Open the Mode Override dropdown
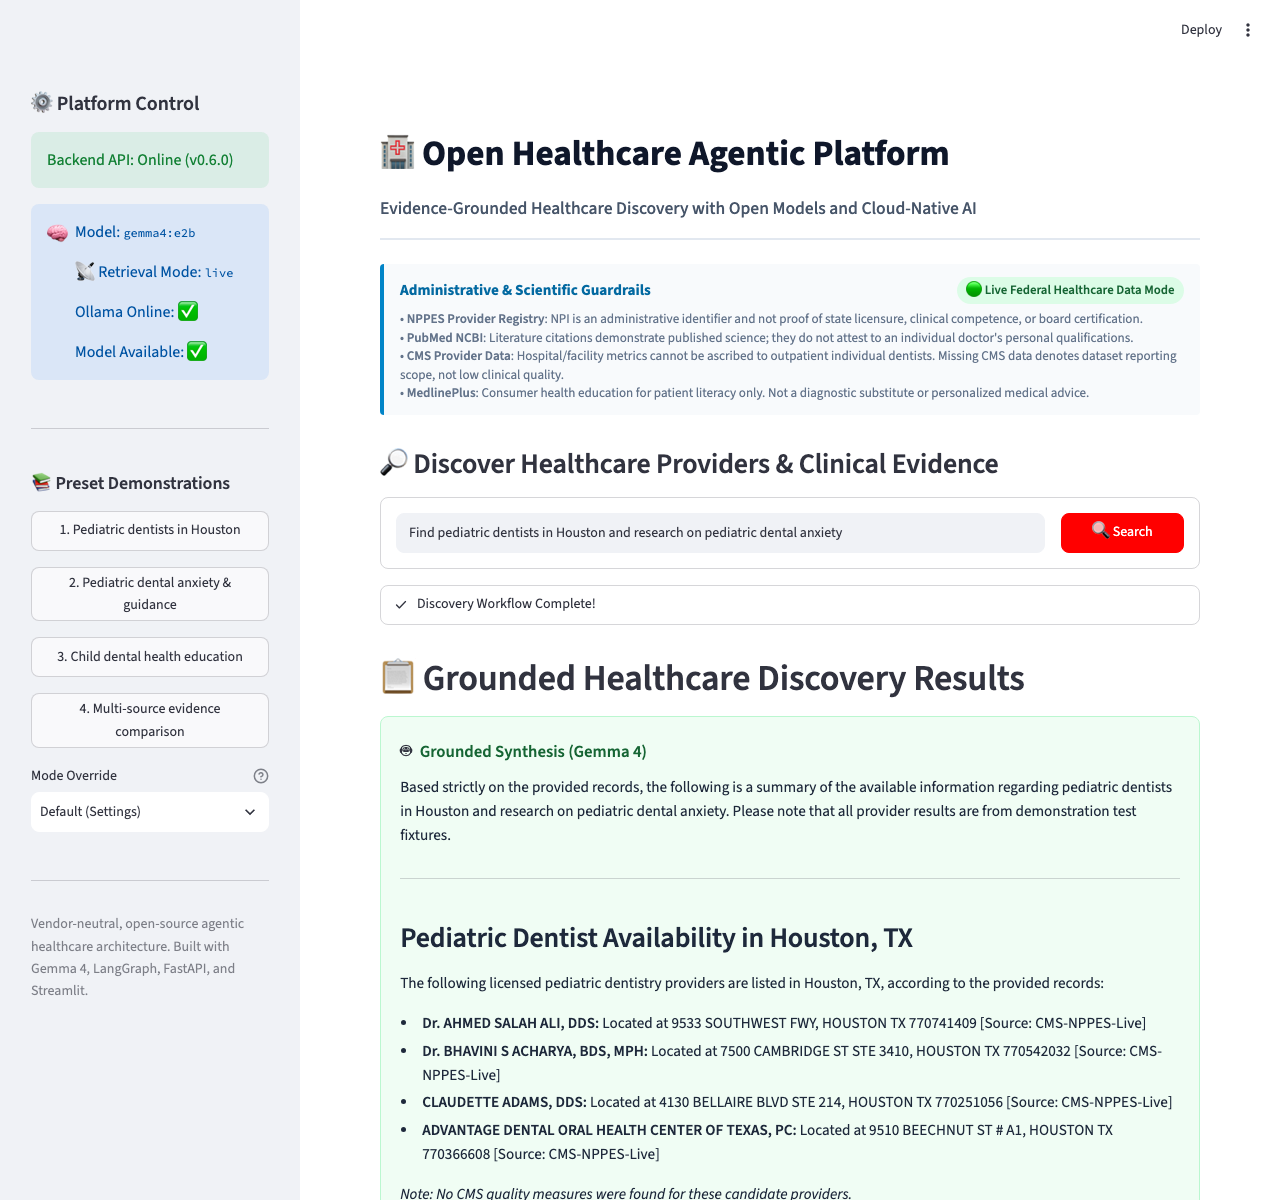The width and height of the screenshot is (1280, 1200). [150, 812]
